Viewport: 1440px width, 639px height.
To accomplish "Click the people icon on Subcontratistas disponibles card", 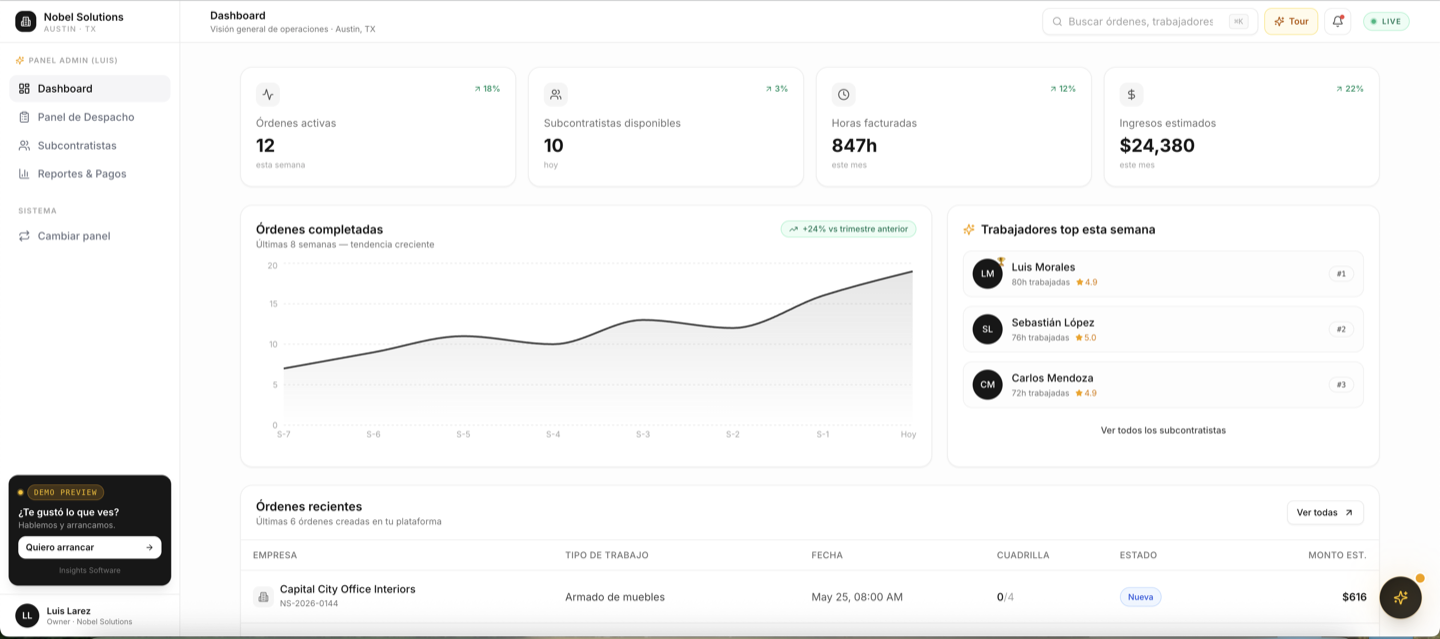I will pos(556,95).
